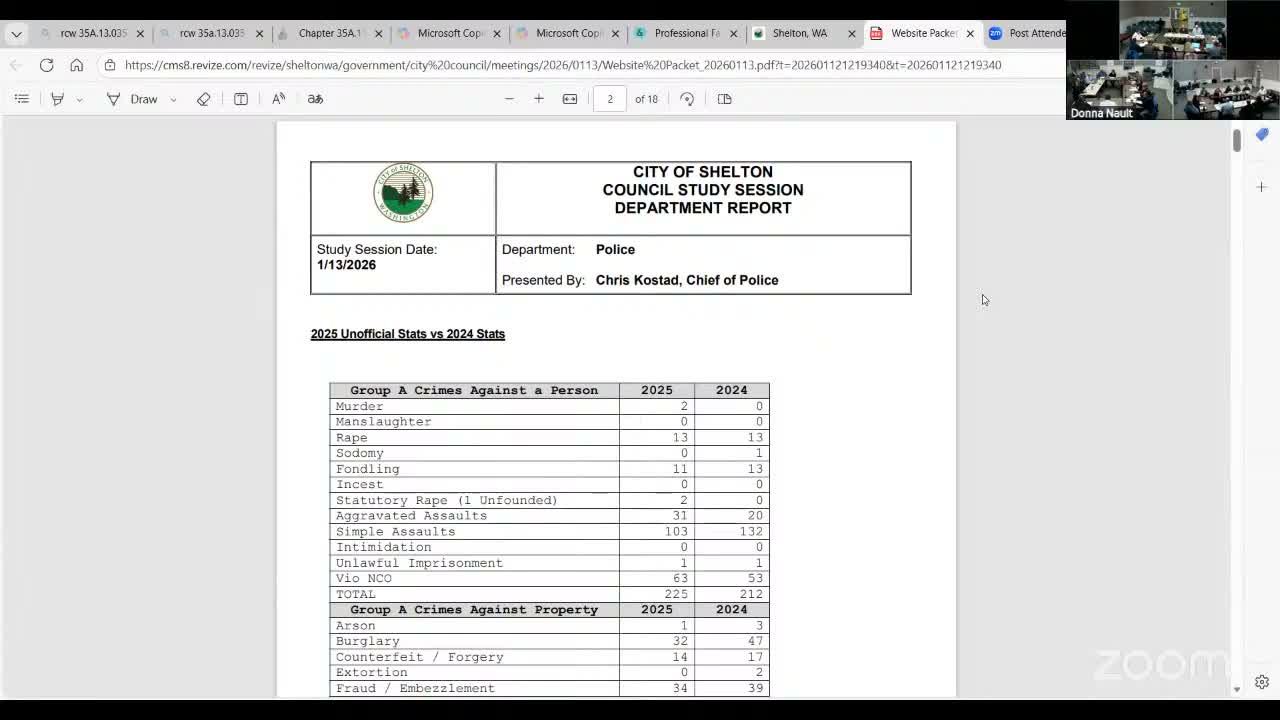Activate the Draw tool in PDF toolbar

tap(132, 99)
